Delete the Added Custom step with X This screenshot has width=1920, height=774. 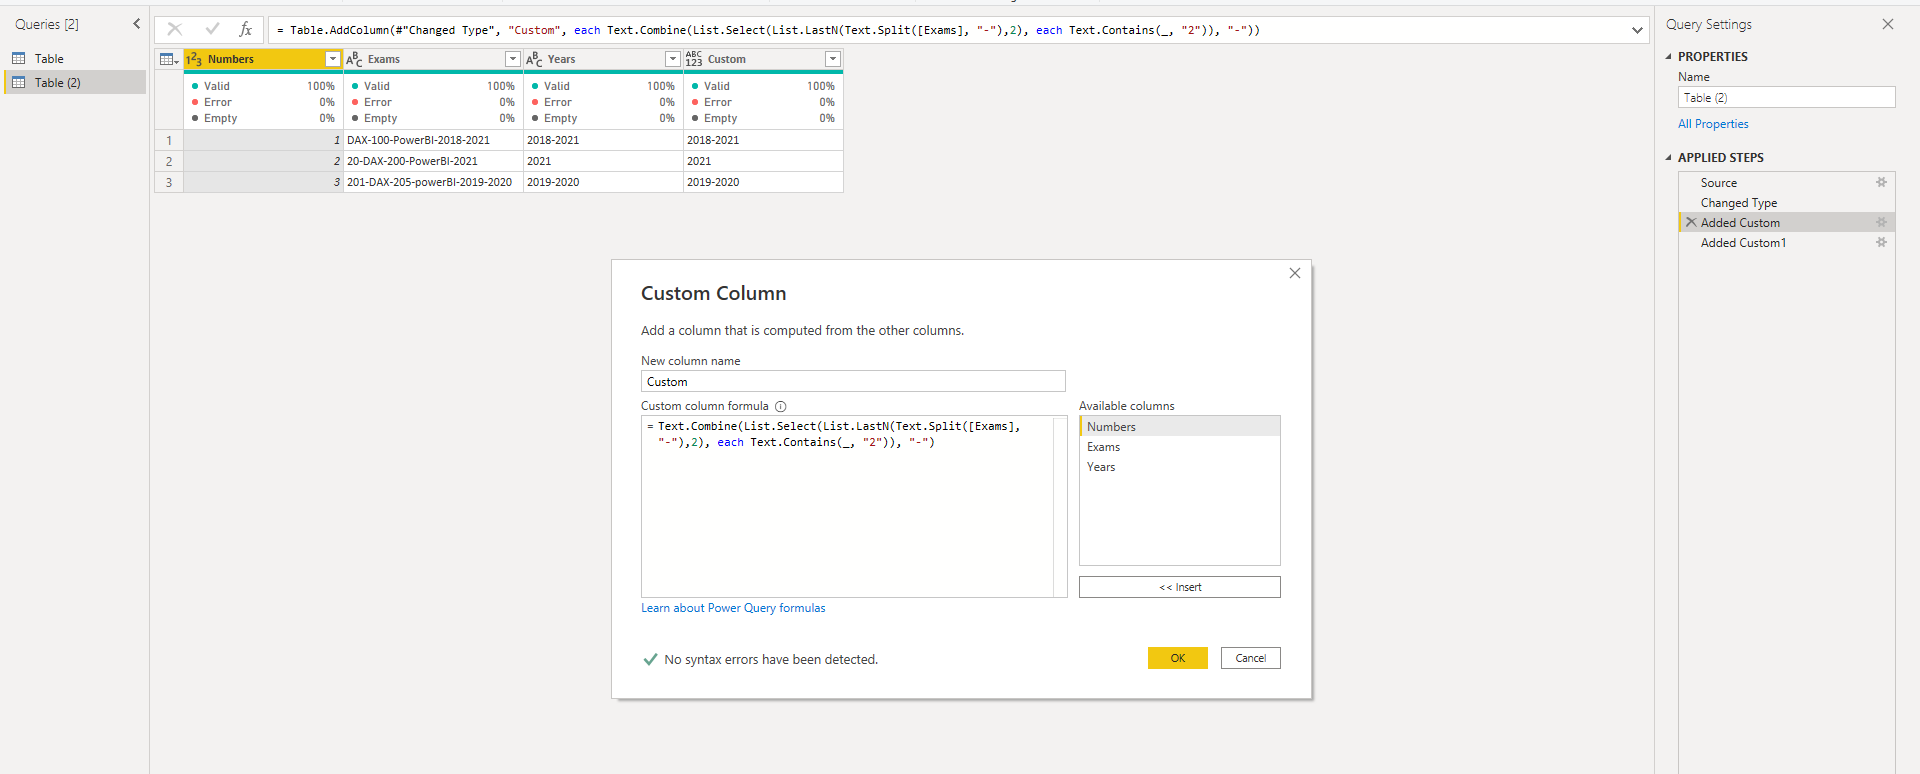[x=1691, y=222]
